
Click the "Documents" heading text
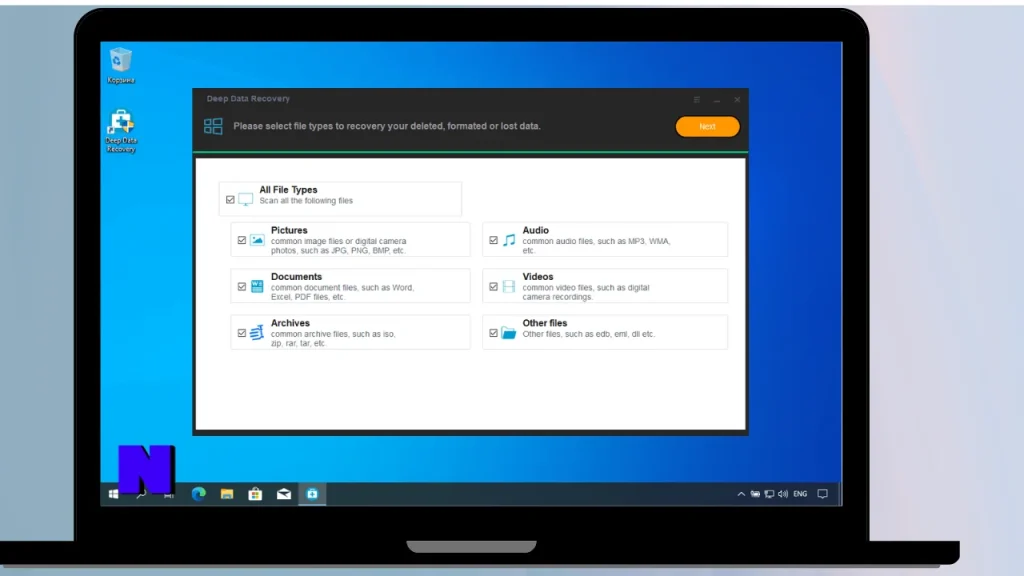pyautogui.click(x=296, y=277)
